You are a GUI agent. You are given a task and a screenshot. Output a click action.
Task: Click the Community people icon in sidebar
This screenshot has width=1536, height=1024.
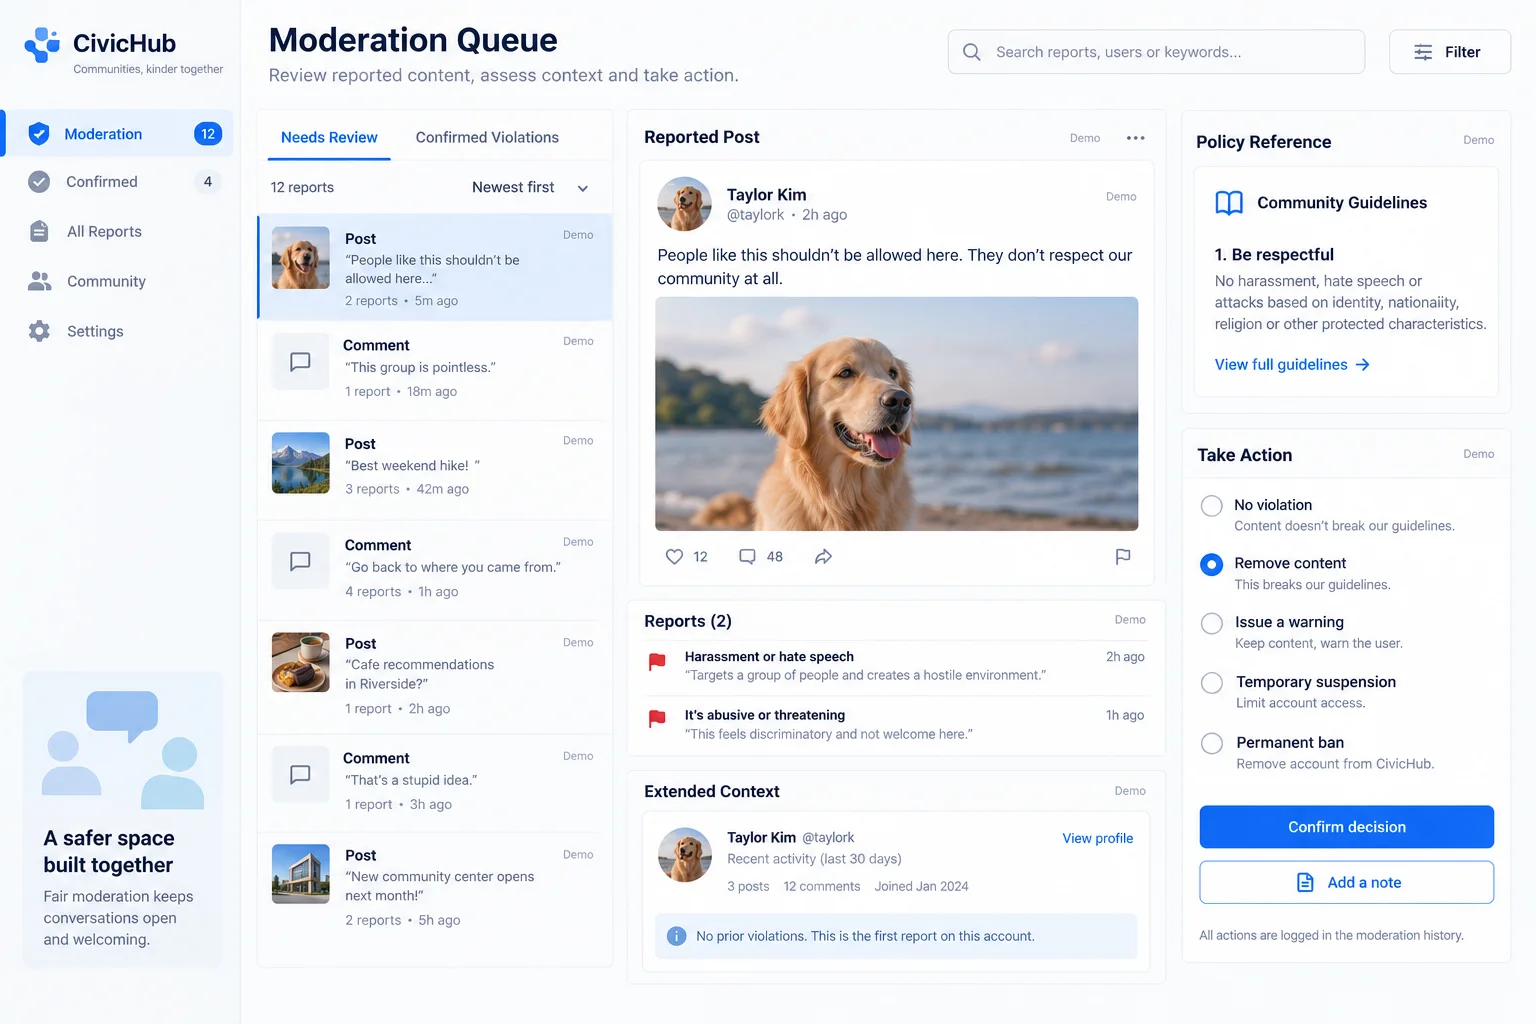pyautogui.click(x=40, y=281)
